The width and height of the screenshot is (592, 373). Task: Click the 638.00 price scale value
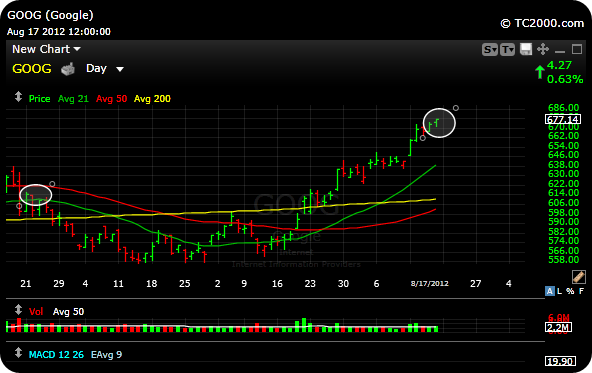click(x=563, y=165)
